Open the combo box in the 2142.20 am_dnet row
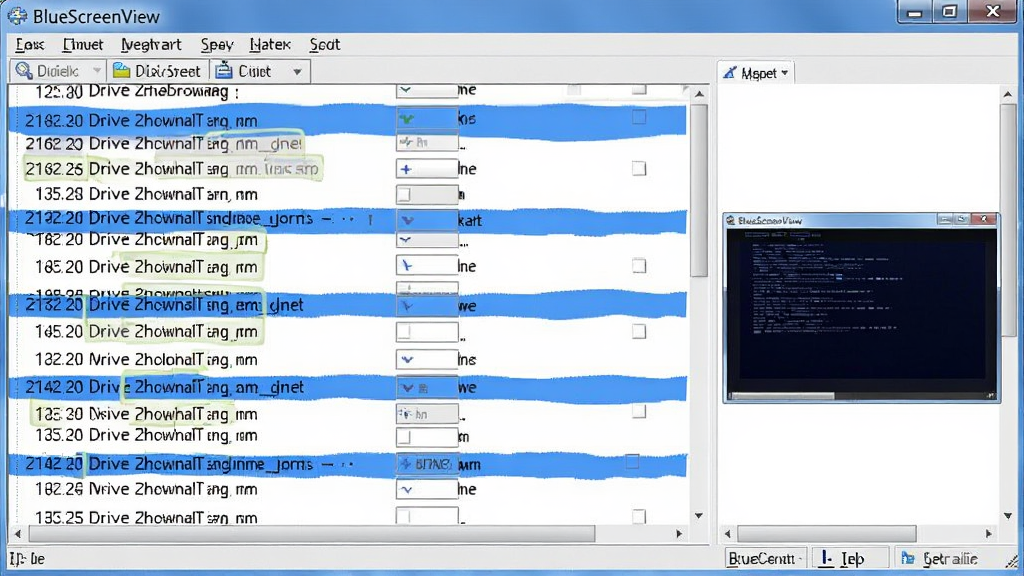The height and width of the screenshot is (576, 1024). click(426, 387)
